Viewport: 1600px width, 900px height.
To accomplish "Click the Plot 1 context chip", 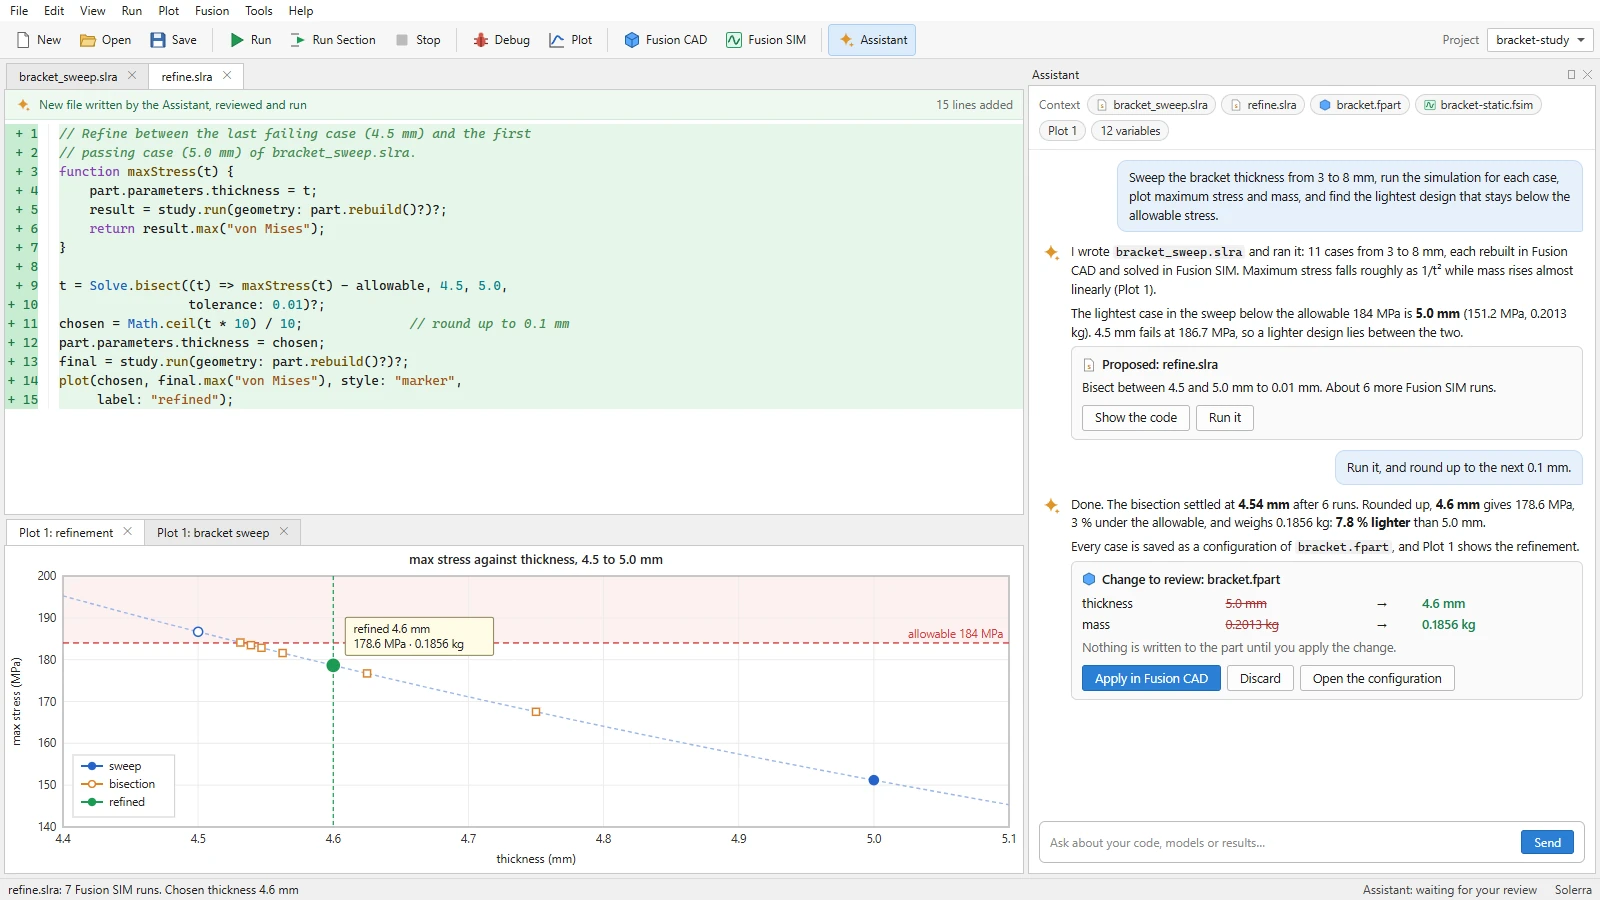I will (1062, 131).
